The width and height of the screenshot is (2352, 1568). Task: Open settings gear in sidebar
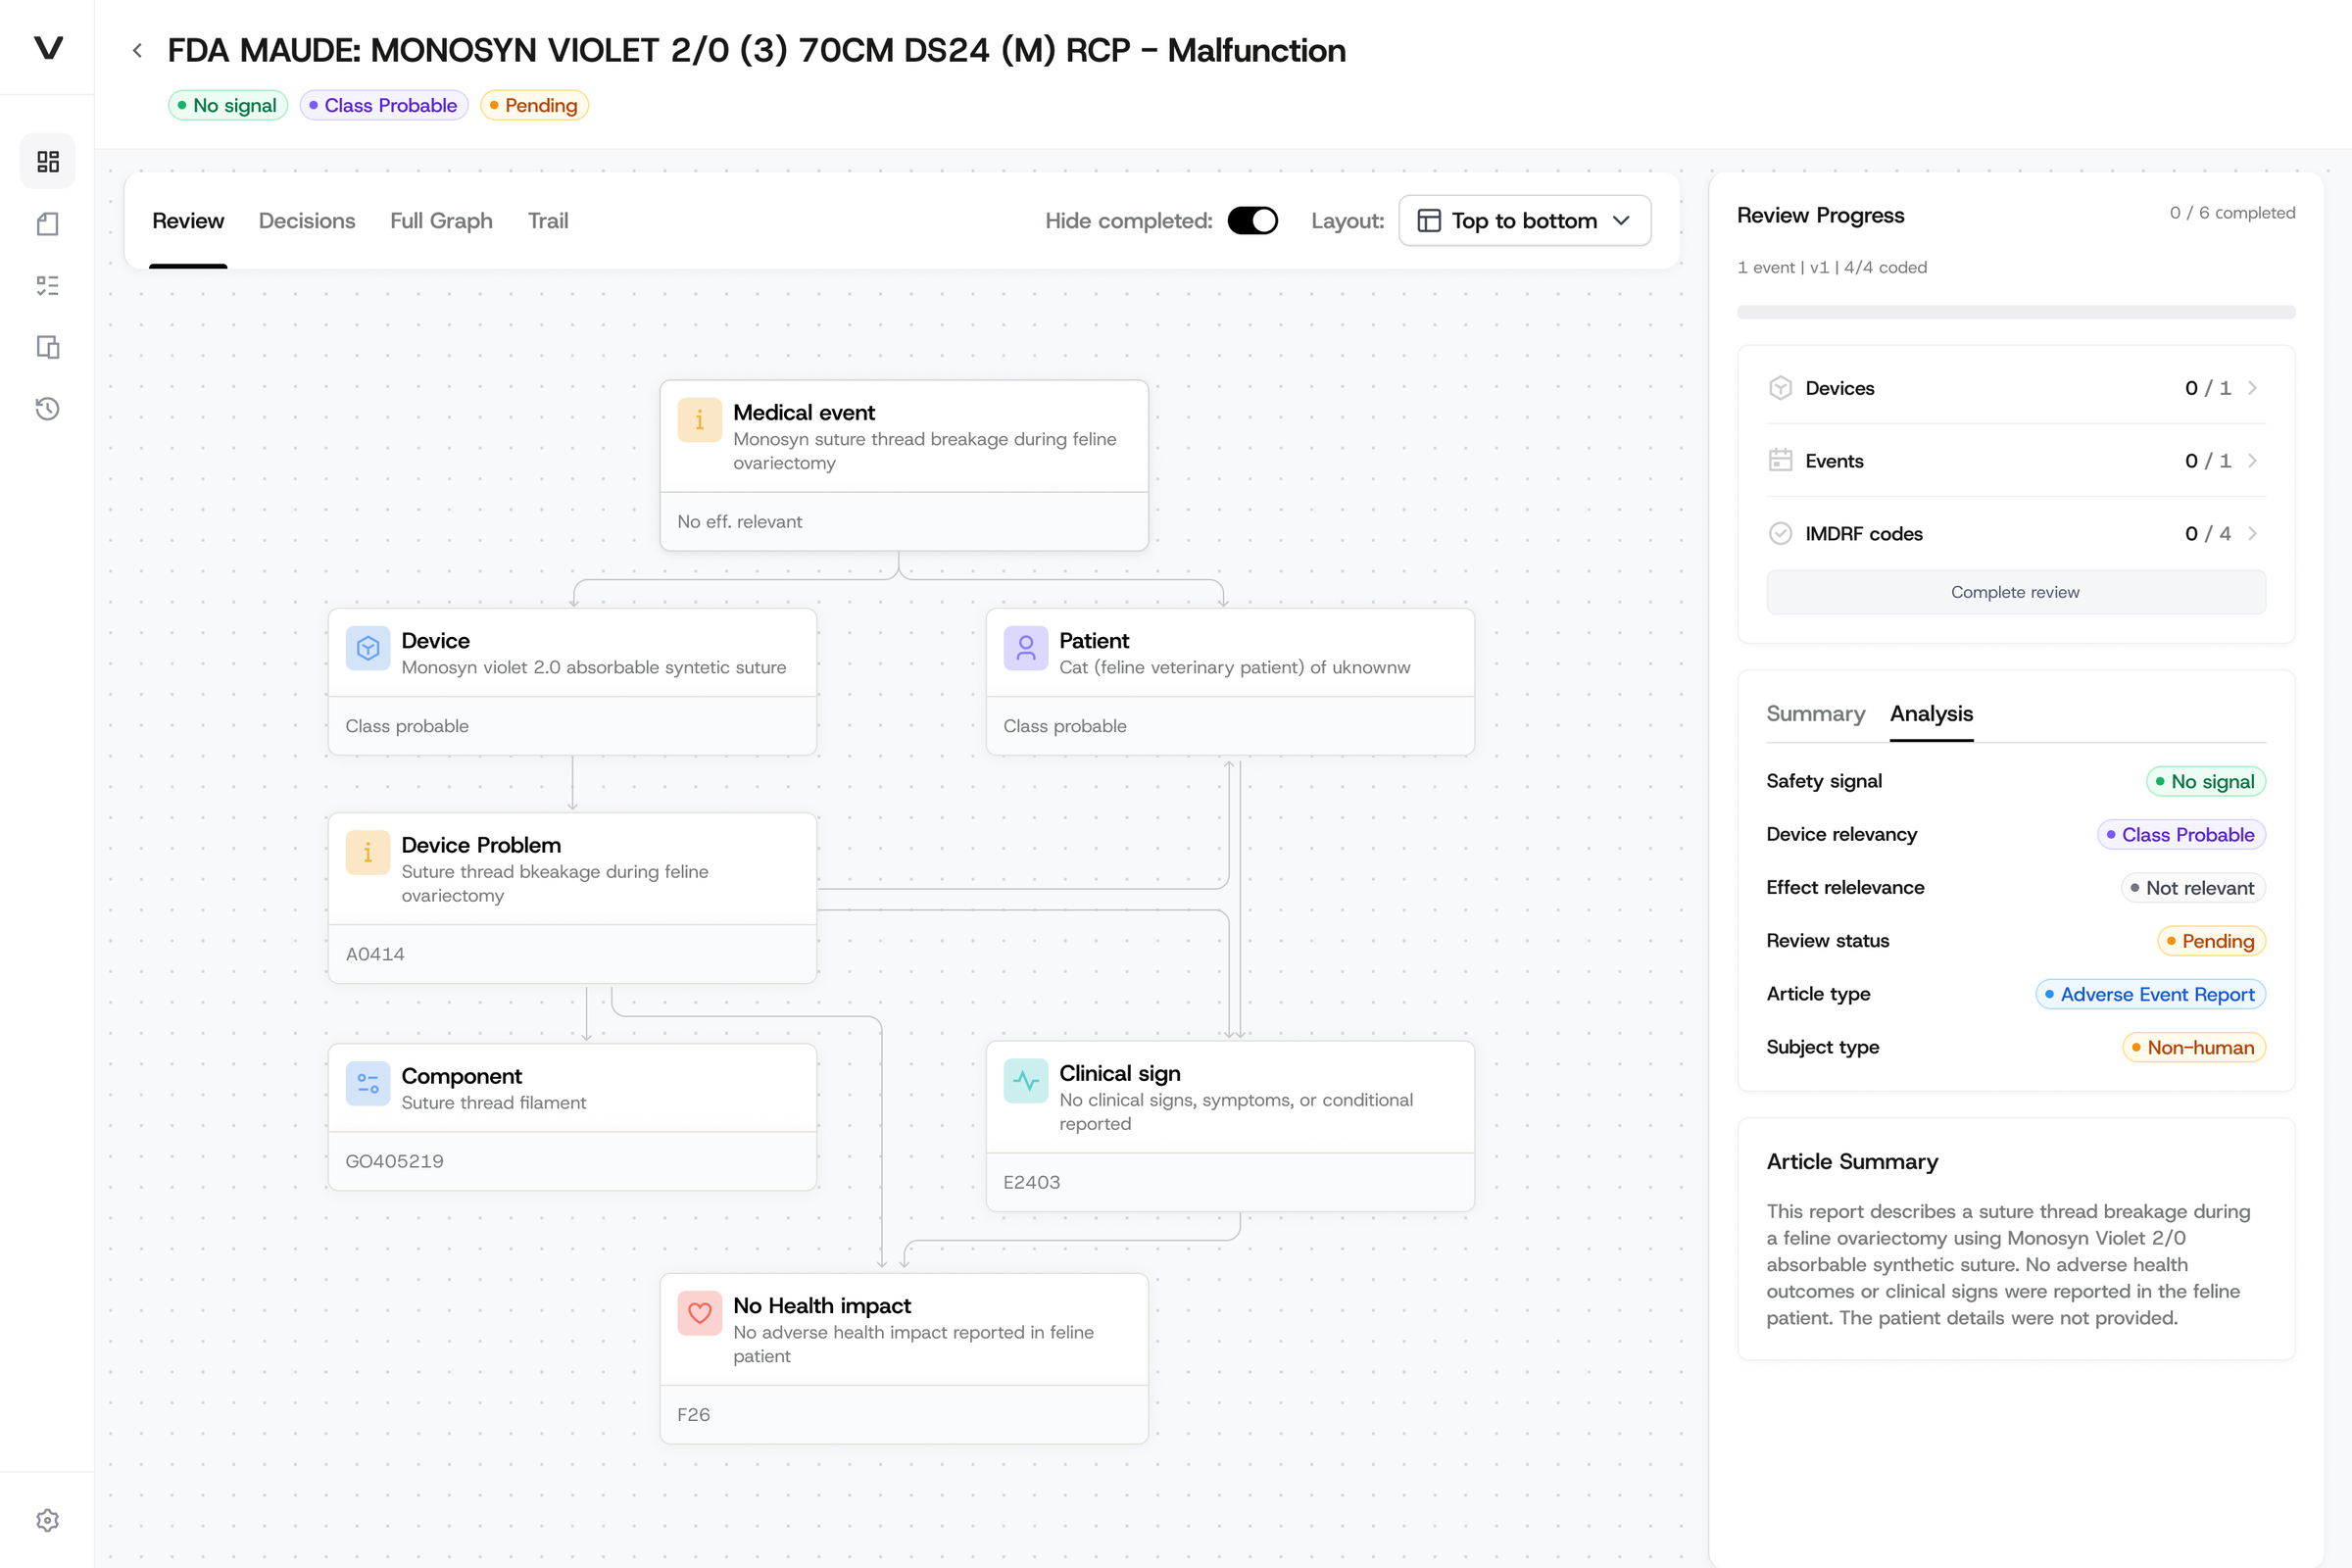pos(48,1520)
